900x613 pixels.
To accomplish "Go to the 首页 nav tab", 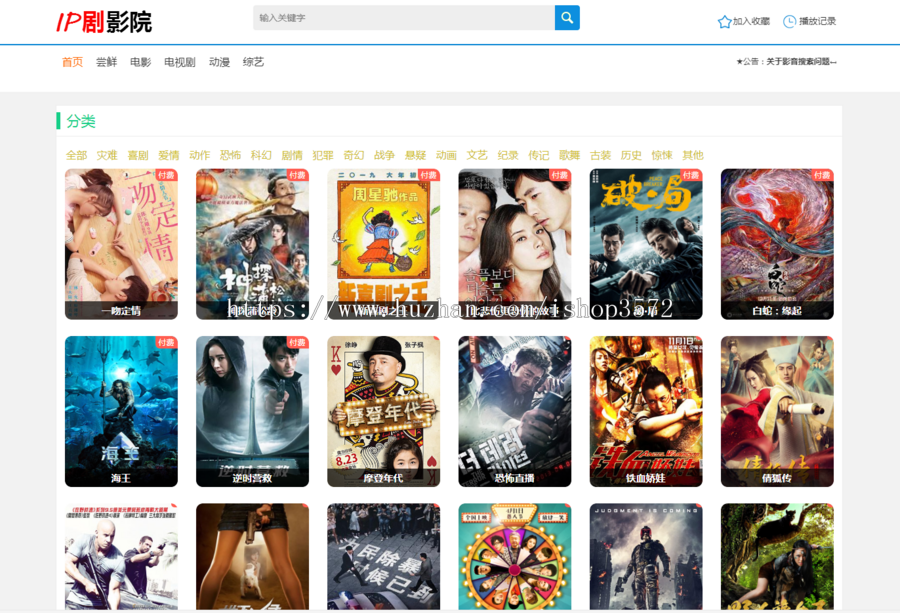I will click(x=72, y=62).
